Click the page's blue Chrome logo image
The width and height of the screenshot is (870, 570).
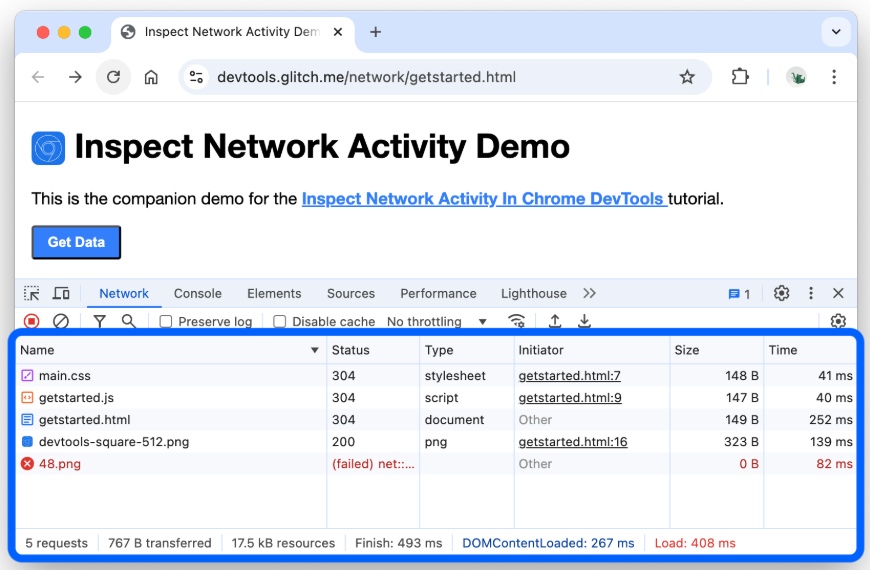point(48,148)
